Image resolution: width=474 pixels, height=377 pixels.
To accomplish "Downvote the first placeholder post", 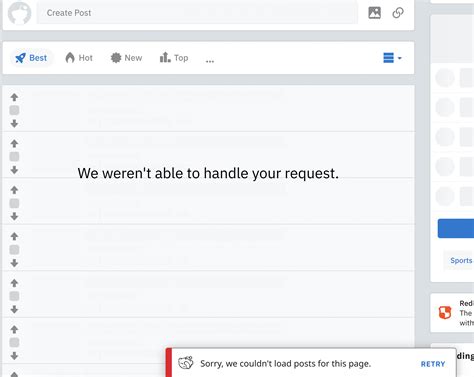I will [14, 124].
